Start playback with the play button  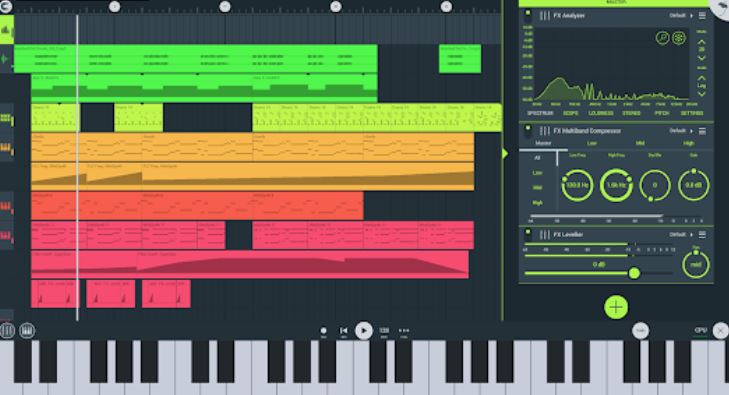point(364,331)
